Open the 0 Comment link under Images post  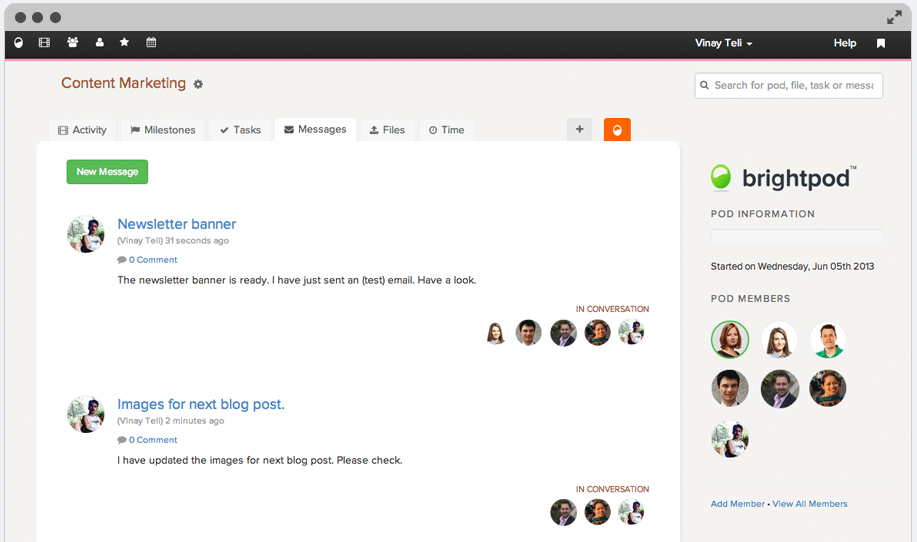click(152, 440)
